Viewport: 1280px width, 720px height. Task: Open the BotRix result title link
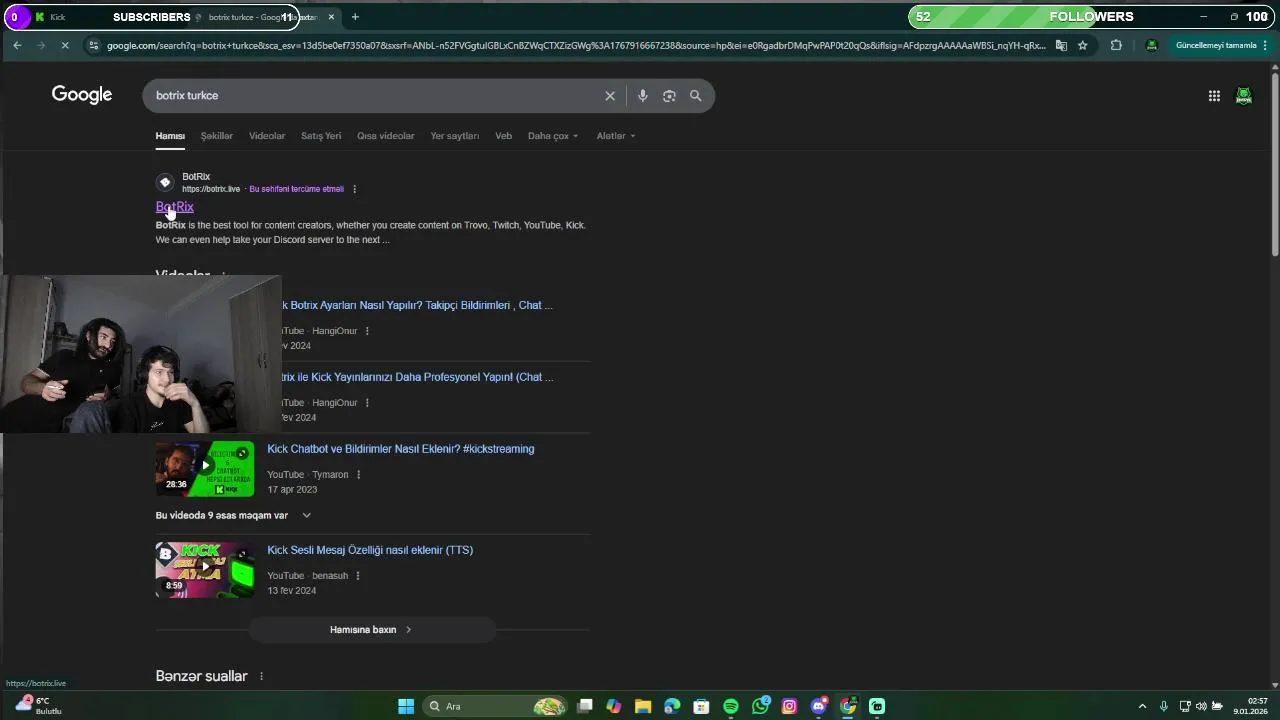pos(175,207)
